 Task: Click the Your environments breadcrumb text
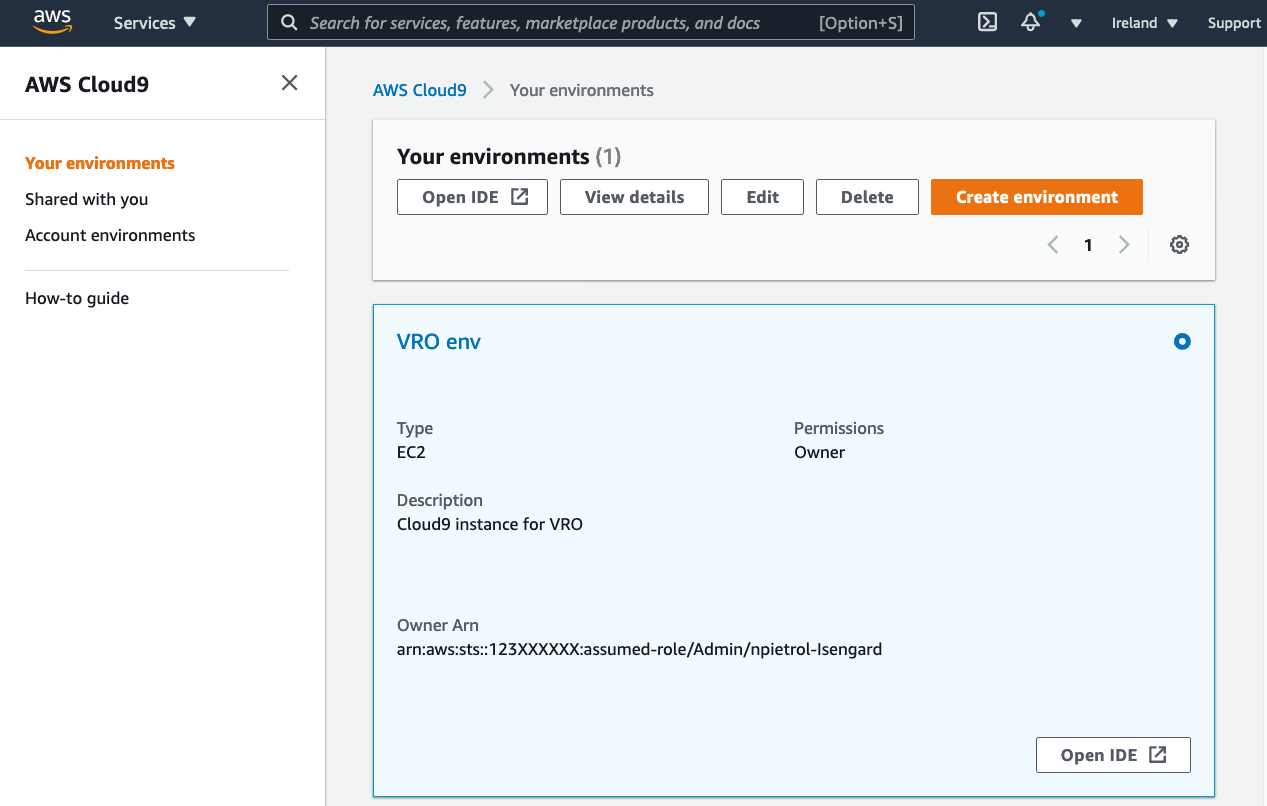582,90
